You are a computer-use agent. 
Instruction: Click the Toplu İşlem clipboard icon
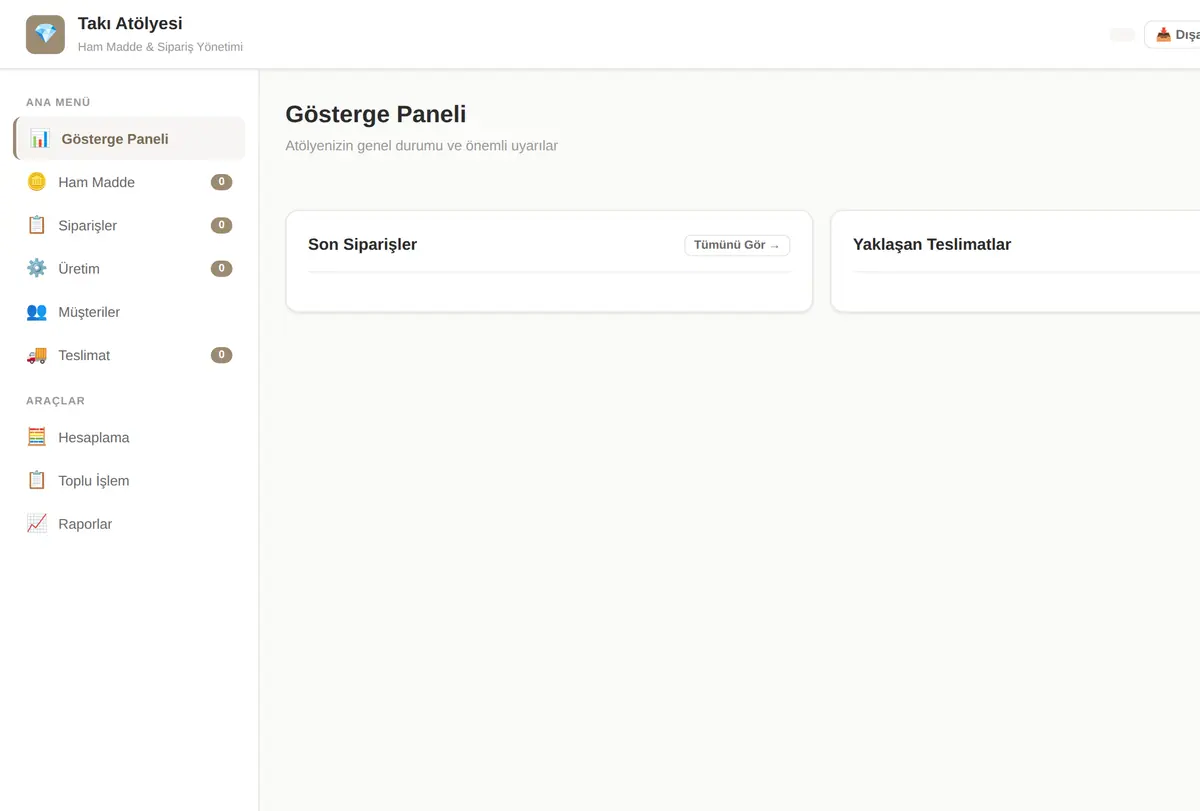37,481
